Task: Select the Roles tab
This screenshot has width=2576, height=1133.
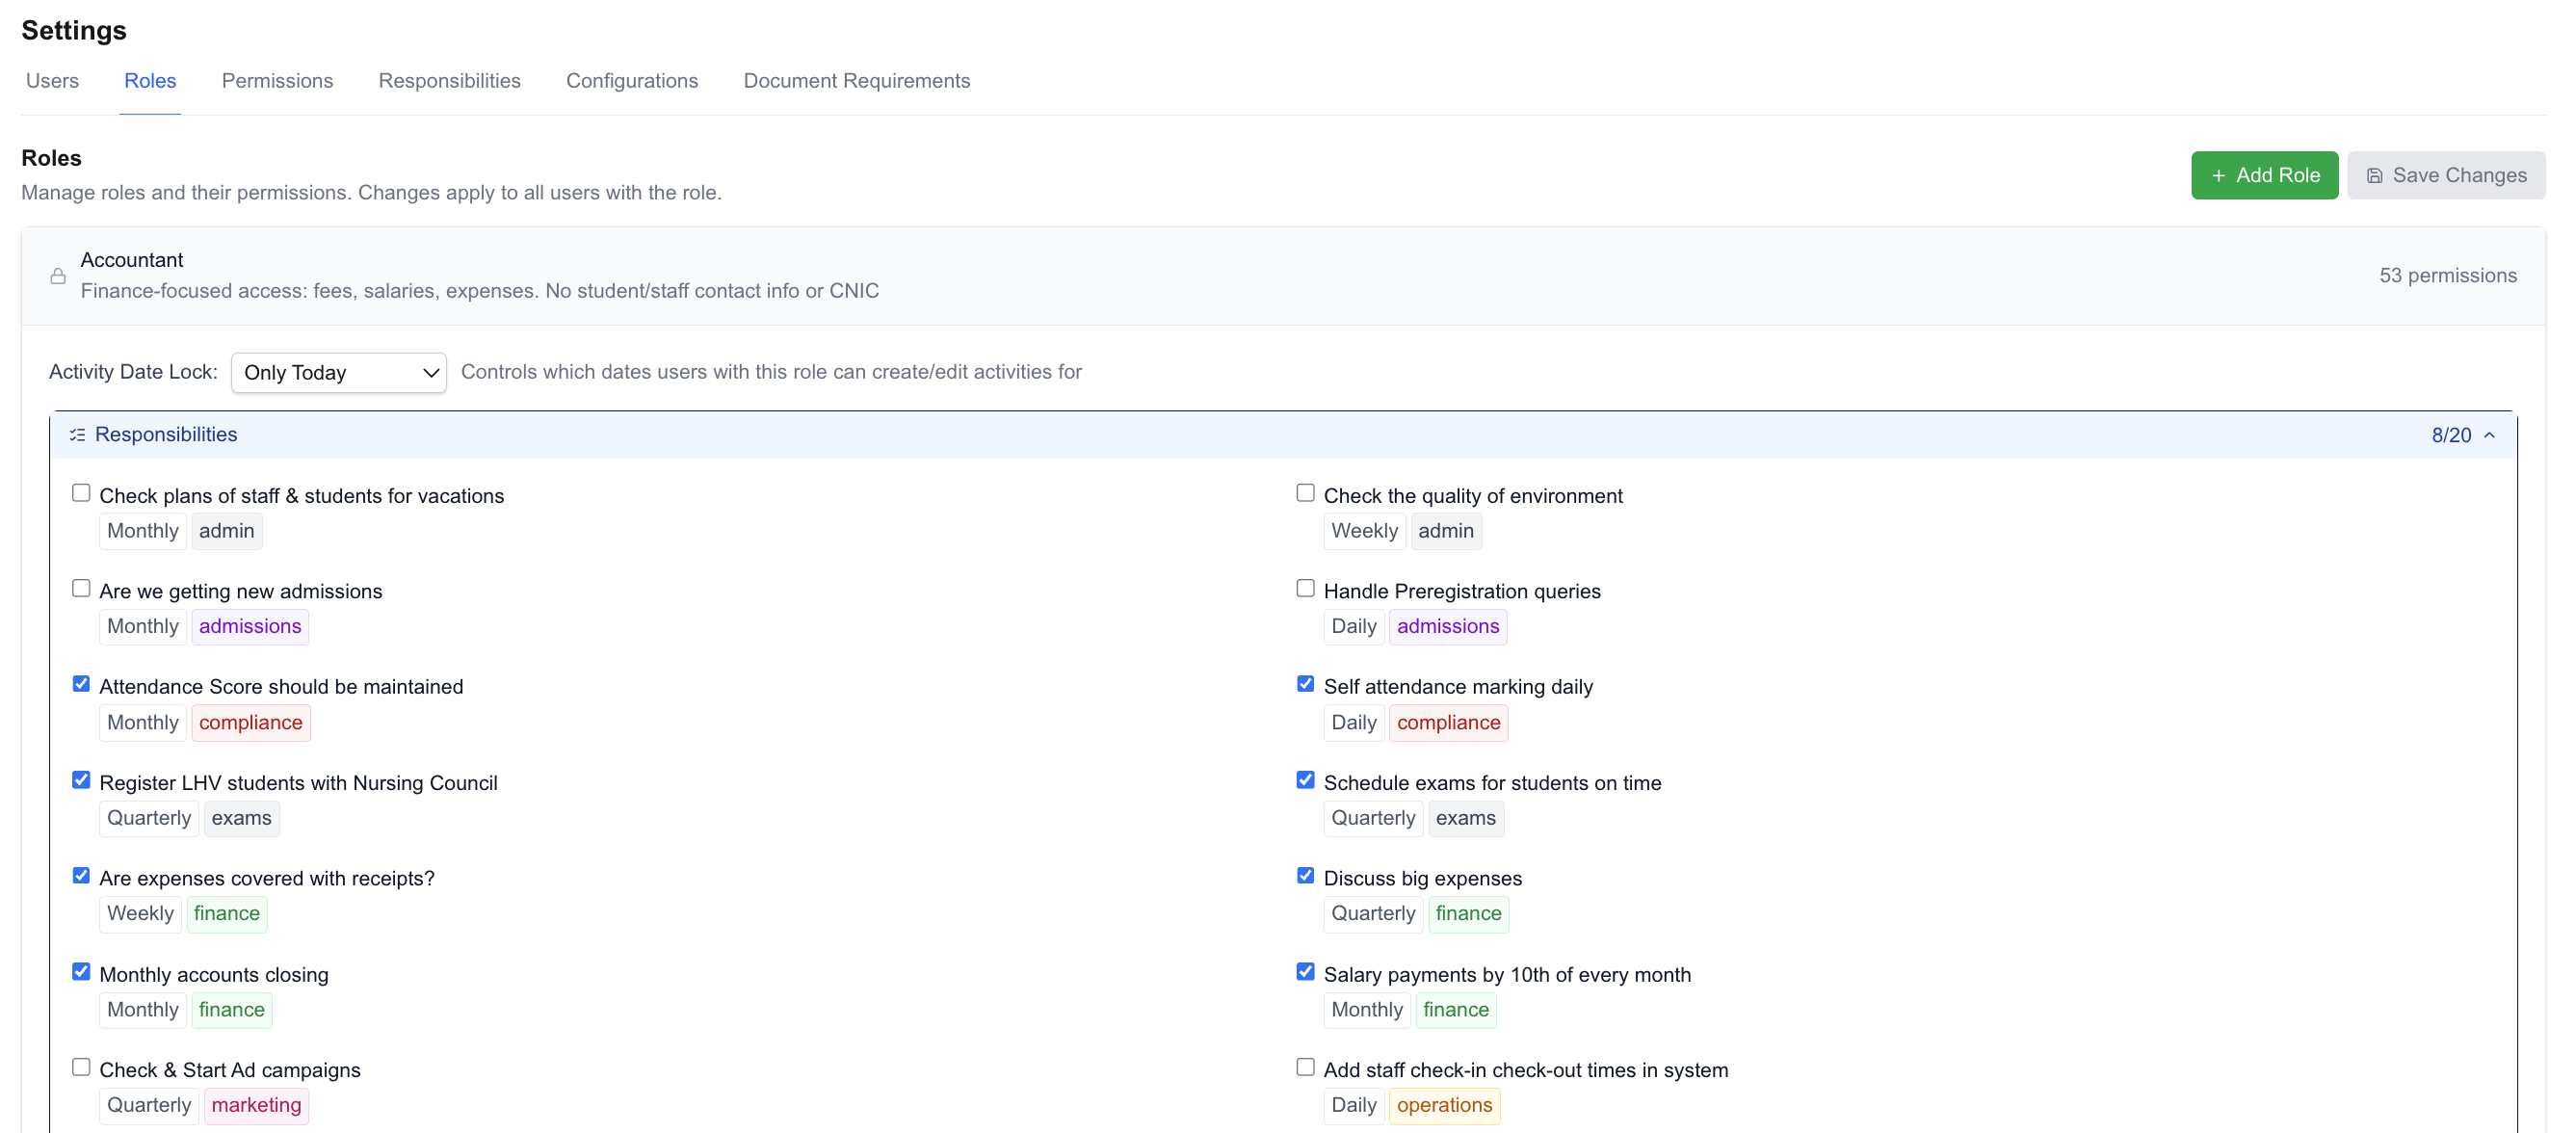Action: pos(150,81)
